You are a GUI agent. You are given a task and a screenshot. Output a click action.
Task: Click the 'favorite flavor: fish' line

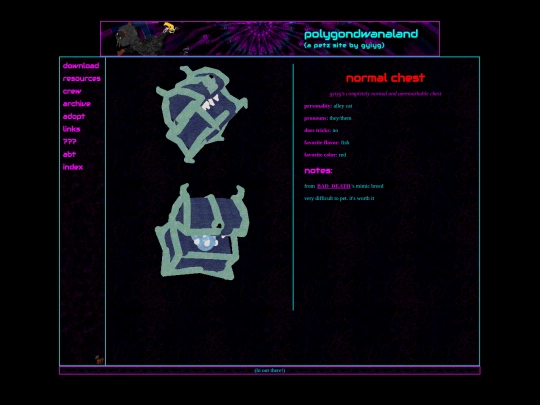(x=326, y=143)
